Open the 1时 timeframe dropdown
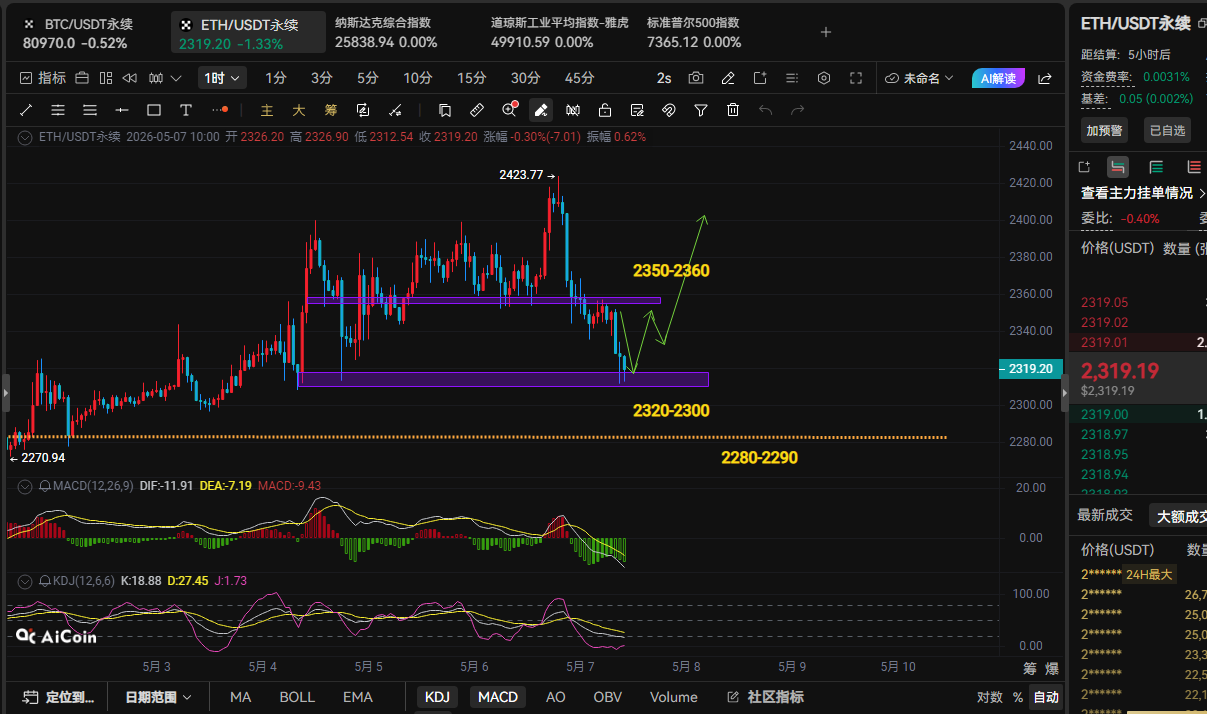This screenshot has height=714, width=1207. coord(222,78)
